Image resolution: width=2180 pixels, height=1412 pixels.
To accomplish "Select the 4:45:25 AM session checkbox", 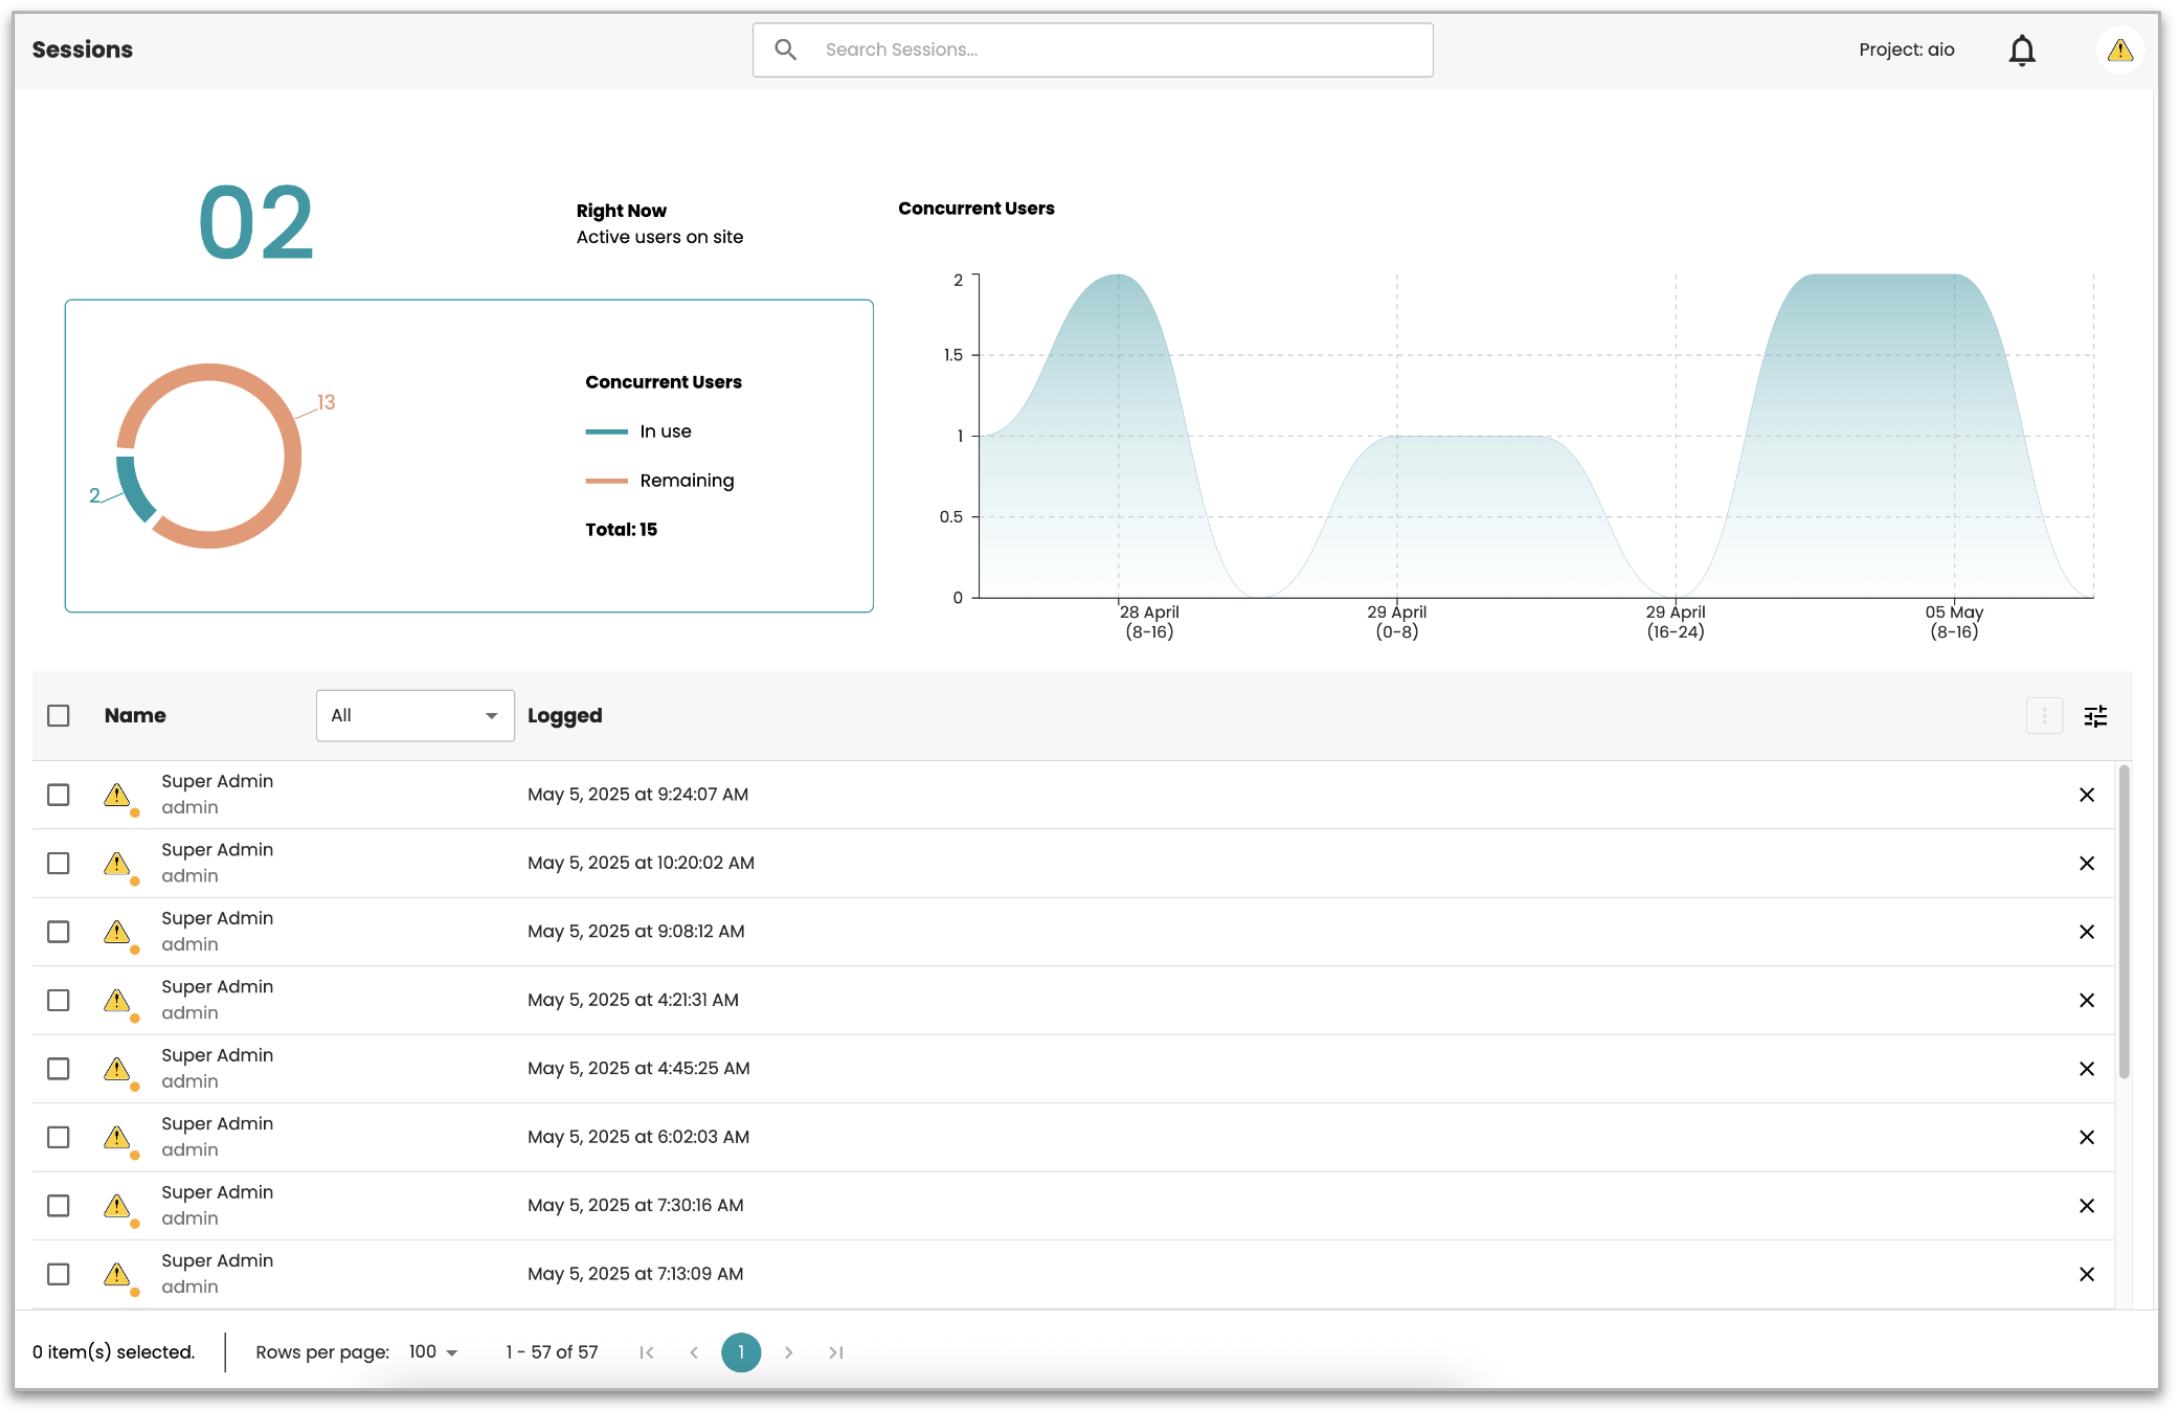I will 58,1069.
